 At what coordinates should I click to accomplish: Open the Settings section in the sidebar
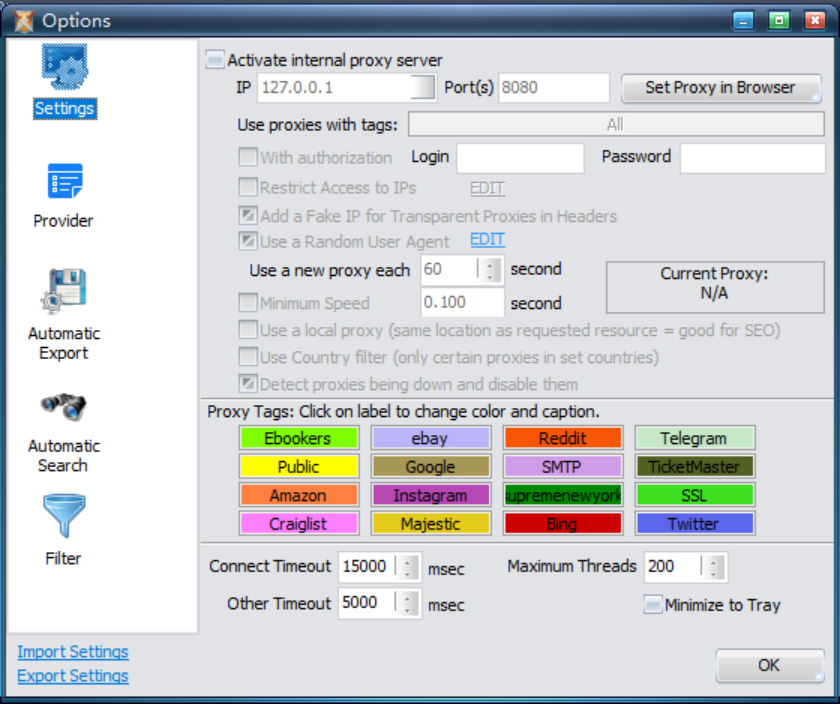pyautogui.click(x=65, y=81)
